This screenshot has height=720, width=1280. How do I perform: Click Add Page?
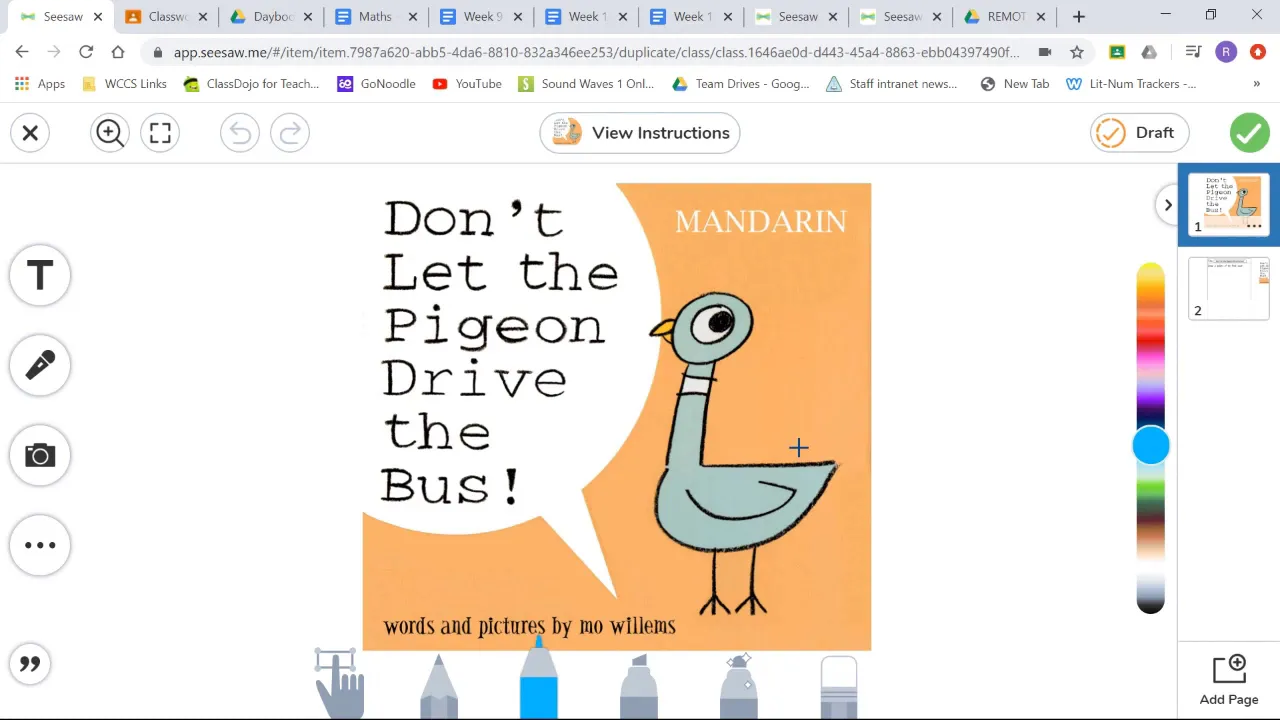coord(1229,681)
